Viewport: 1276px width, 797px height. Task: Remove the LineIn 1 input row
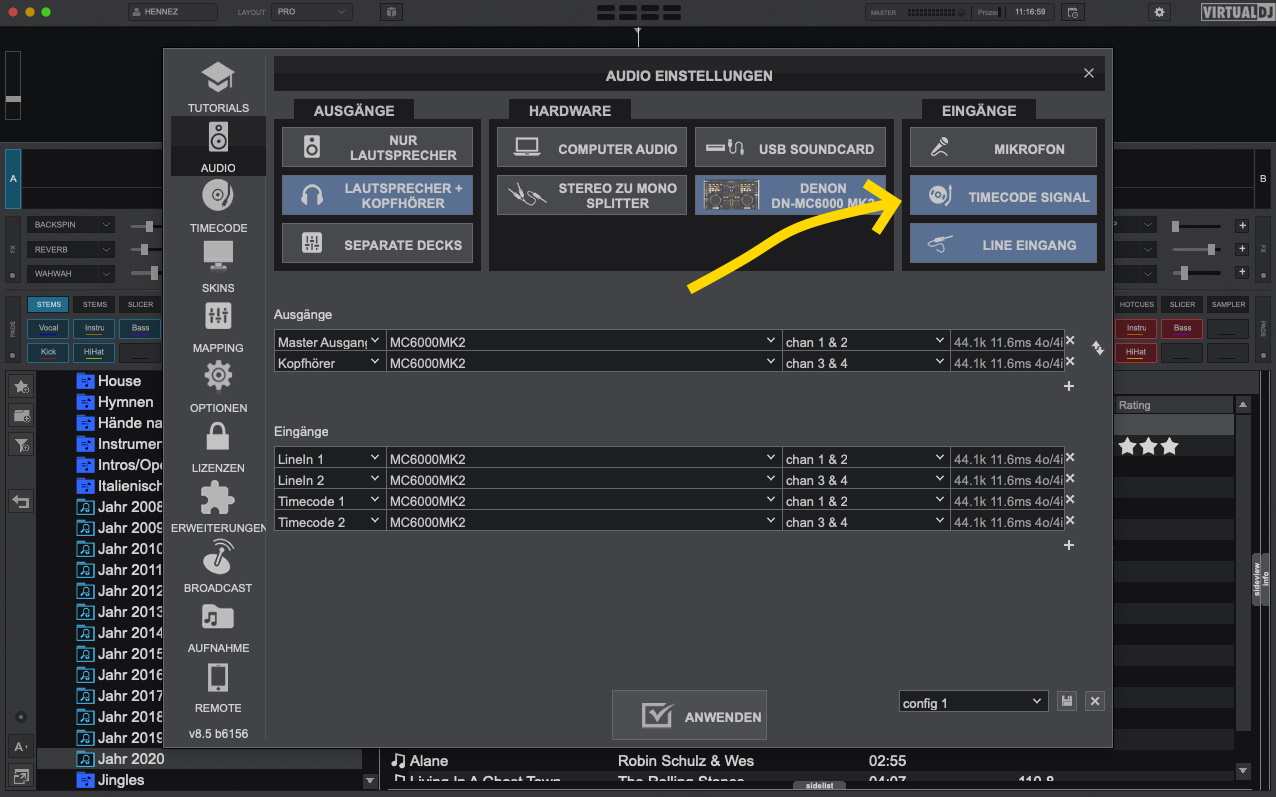(x=1070, y=458)
